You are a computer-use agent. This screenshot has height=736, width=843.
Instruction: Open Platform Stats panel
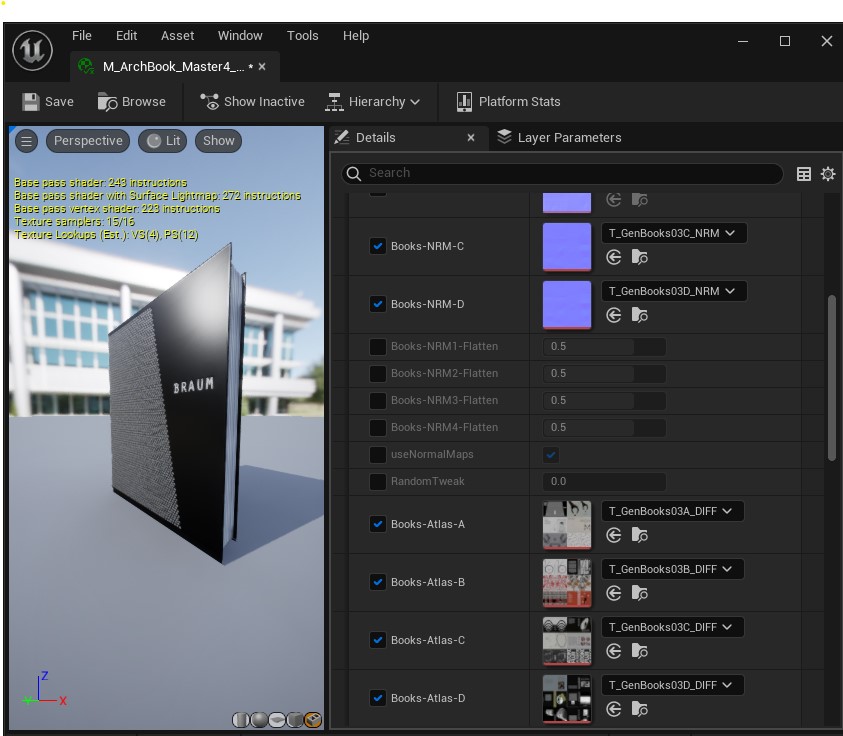(x=508, y=102)
